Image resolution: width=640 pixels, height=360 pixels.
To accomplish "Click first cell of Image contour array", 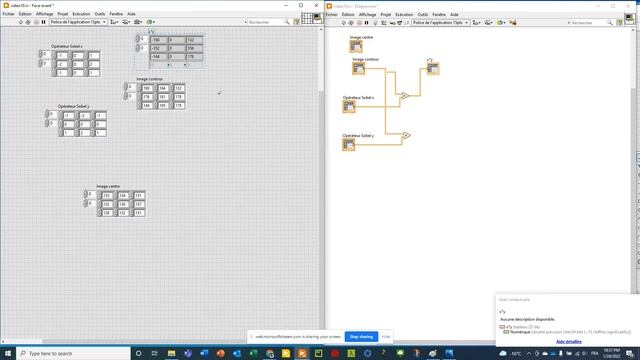I will pos(147,88).
